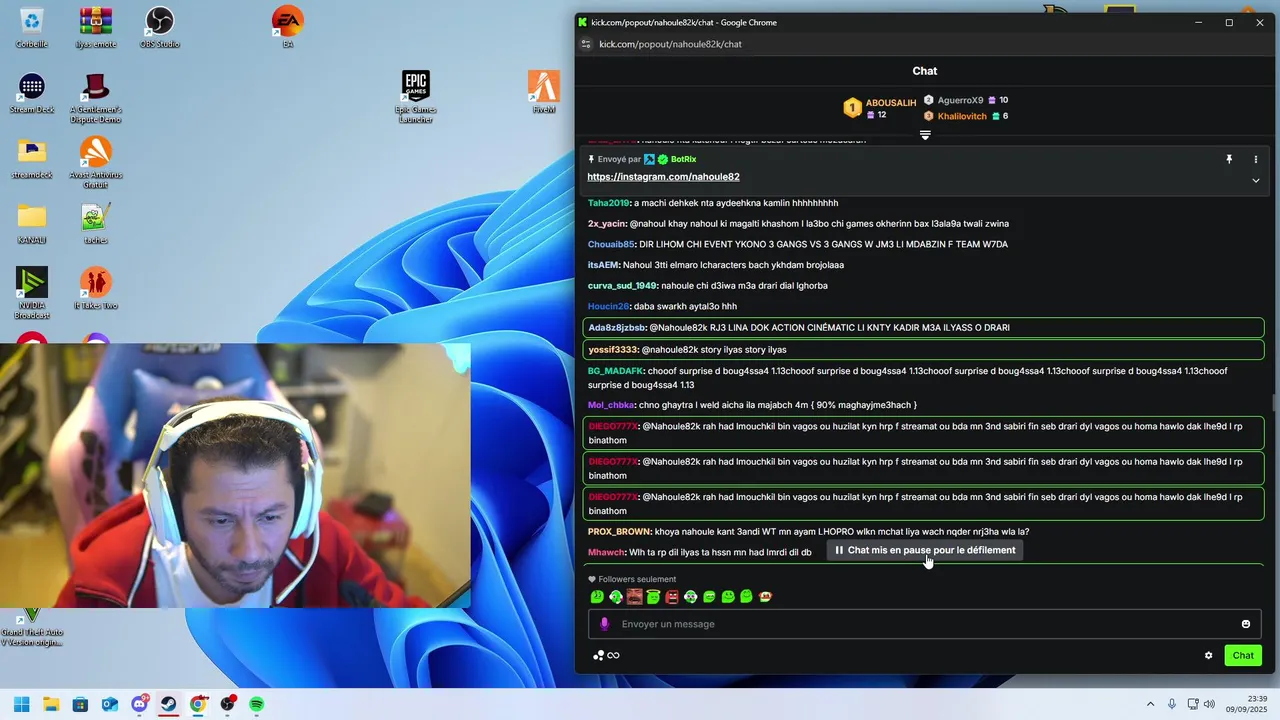Viewport: 1280px width, 720px height.
Task: Click username curva_sud_1949 in chat
Action: (x=622, y=286)
